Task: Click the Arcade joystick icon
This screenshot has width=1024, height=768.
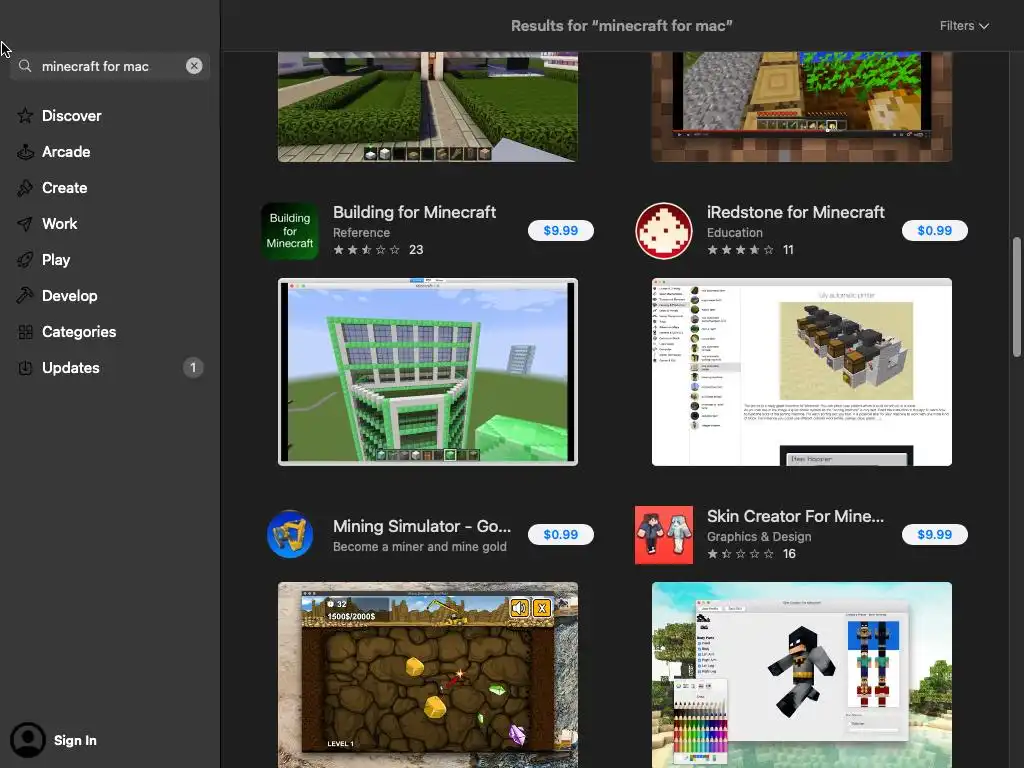Action: 25,152
